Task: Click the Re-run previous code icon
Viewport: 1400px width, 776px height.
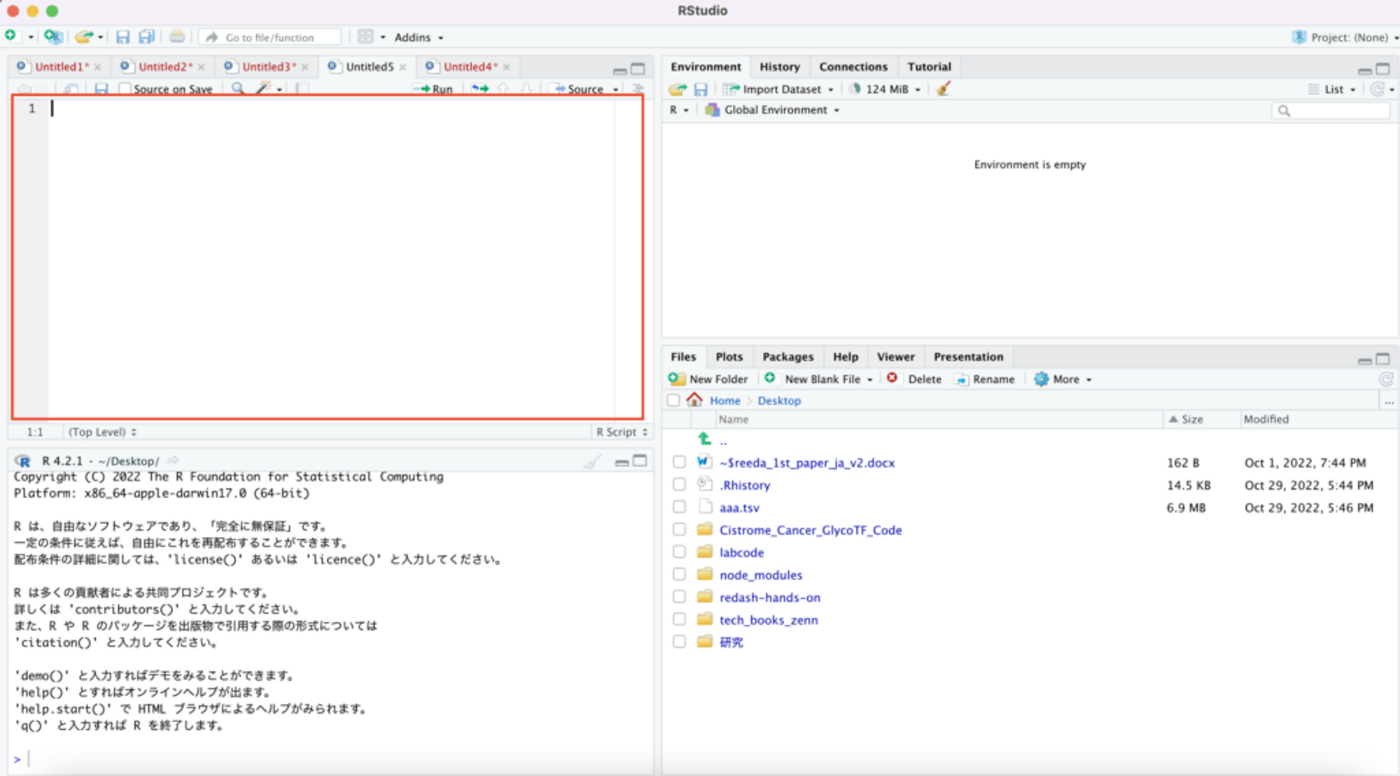Action: [480, 89]
